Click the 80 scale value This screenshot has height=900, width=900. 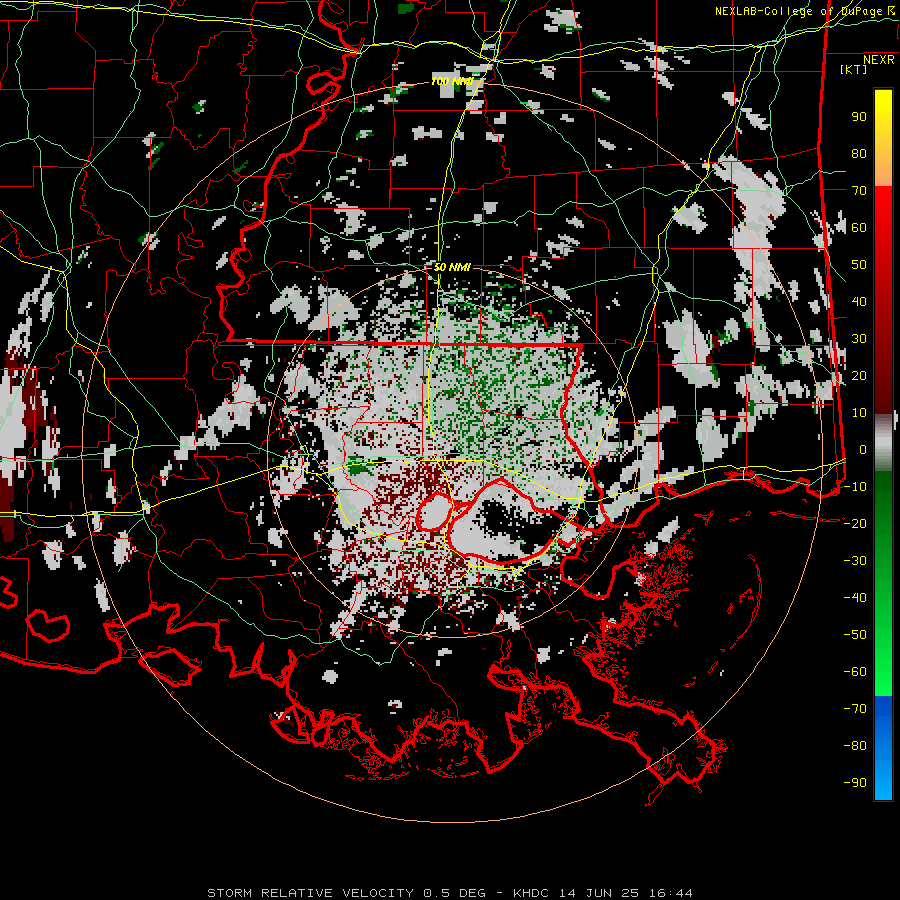point(859,153)
